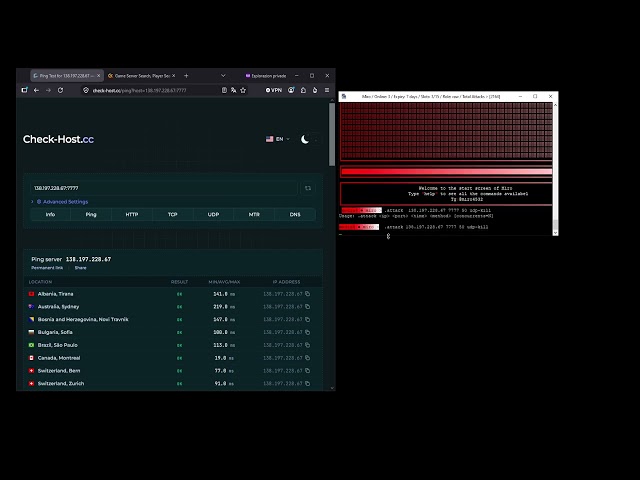Bookmark this page with star icon
The height and width of the screenshot is (480, 640).
pyautogui.click(x=243, y=90)
